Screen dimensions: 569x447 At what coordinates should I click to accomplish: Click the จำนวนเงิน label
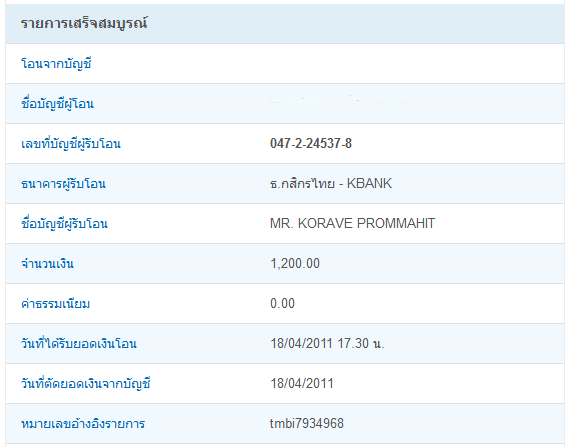[x=47, y=264]
